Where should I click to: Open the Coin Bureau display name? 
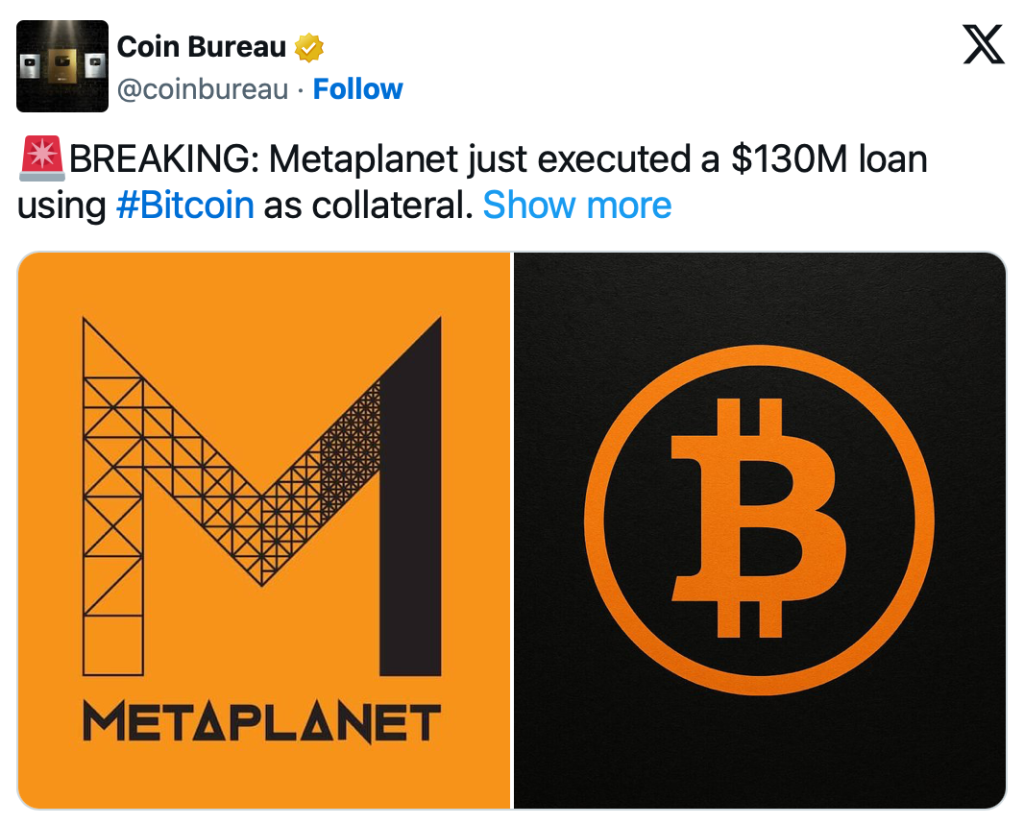coord(201,46)
